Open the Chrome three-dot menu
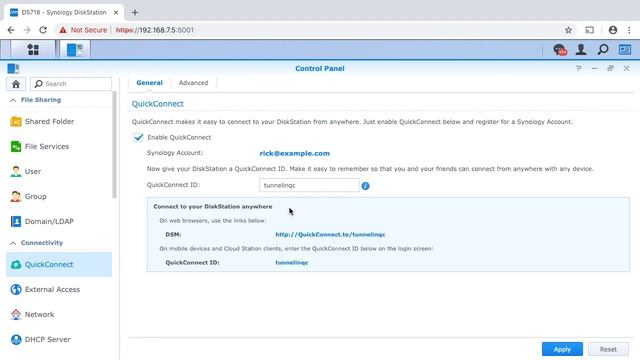Viewport: 640px width, 360px height. (629, 30)
